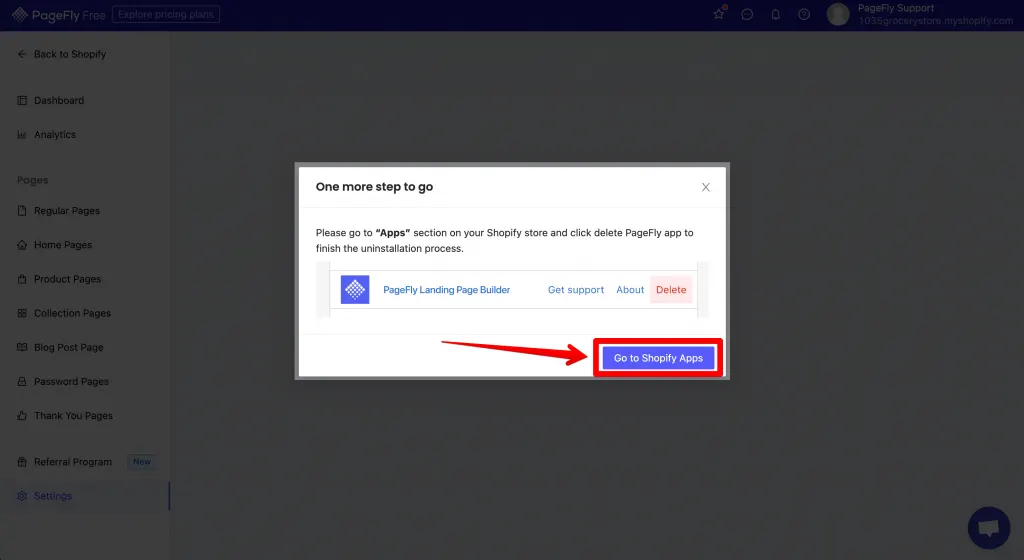Viewport: 1024px width, 560px height.
Task: Open Blog Post Page in the sidebar
Action: click(69, 347)
